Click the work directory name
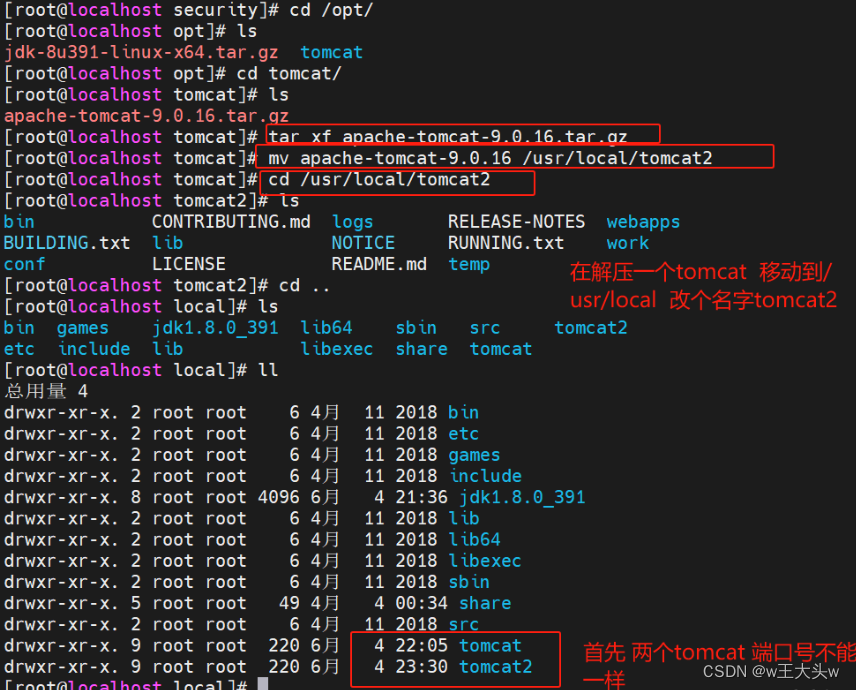The image size is (856, 690). coord(627,243)
